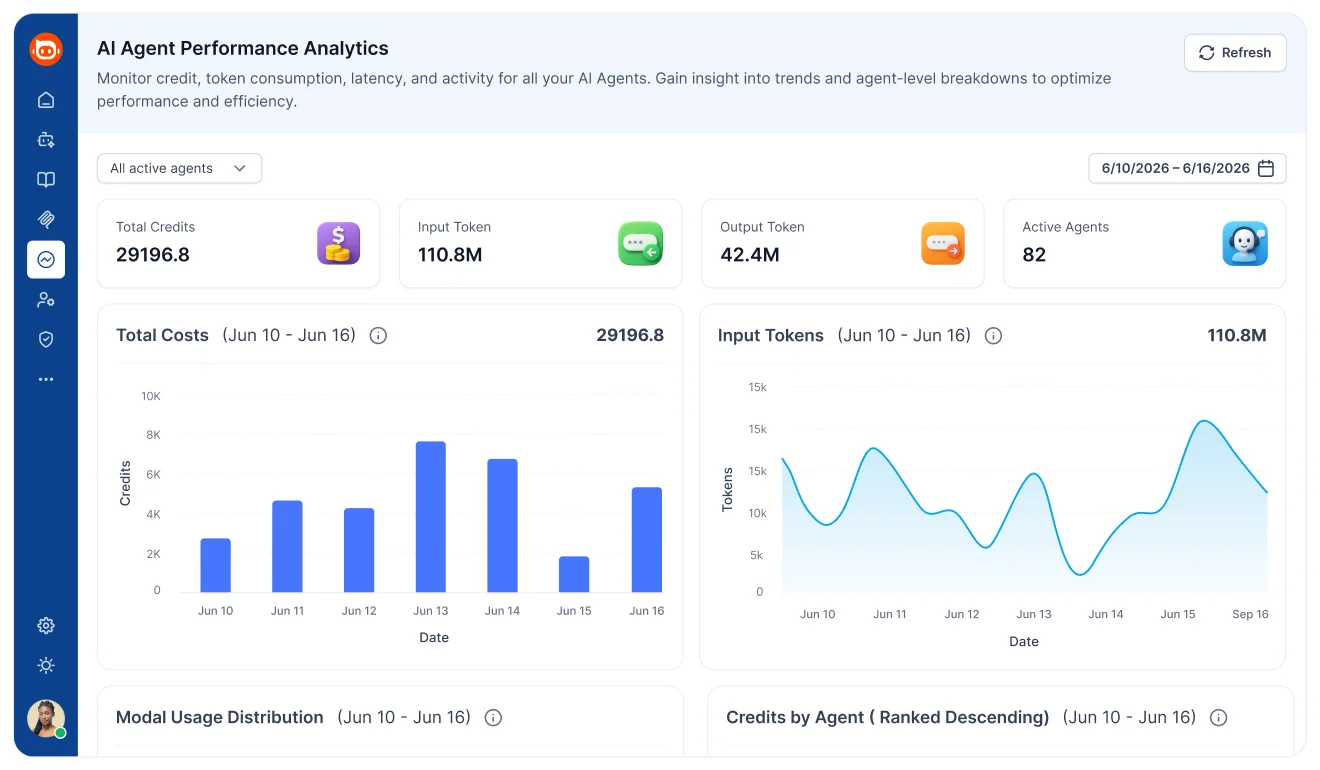Click the AI Agent Performance Analytics heading
Image resolution: width=1320 pixels, height=770 pixels.
243,48
